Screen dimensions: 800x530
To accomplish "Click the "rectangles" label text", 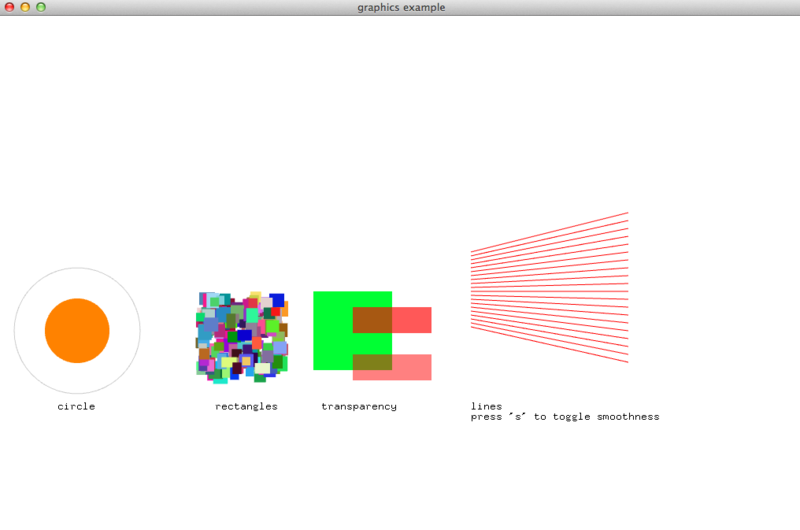I will pos(246,407).
